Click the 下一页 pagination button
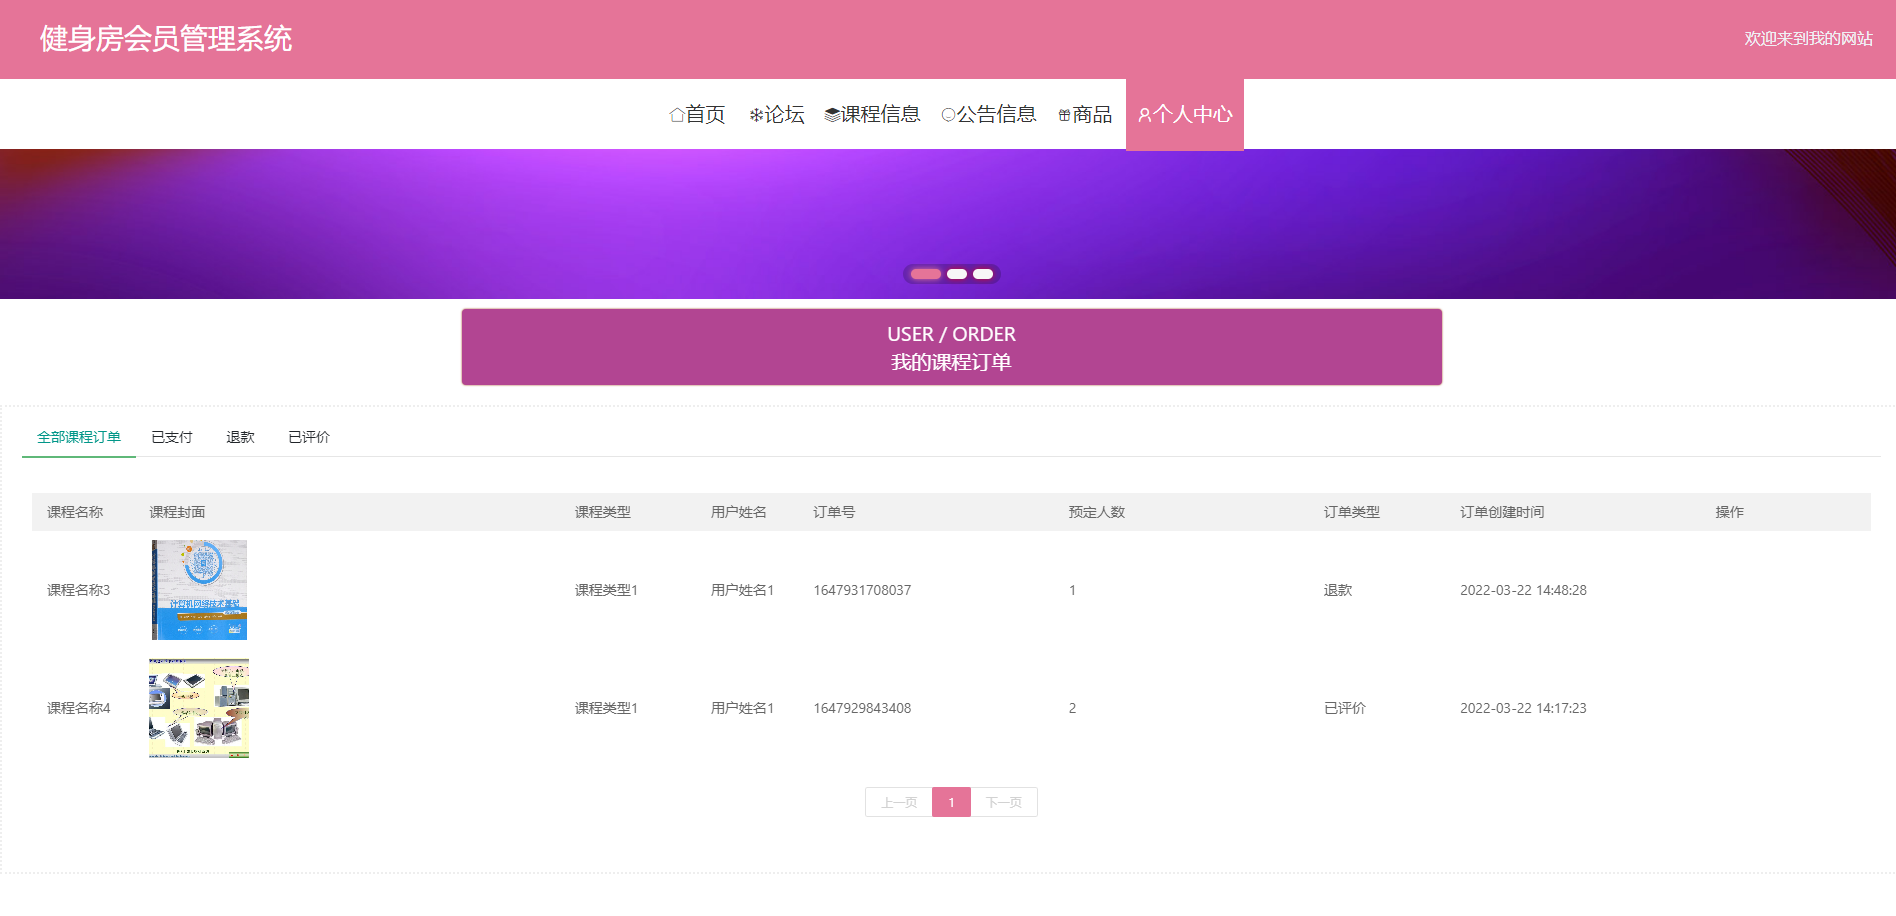The image size is (1896, 916). (x=1004, y=802)
